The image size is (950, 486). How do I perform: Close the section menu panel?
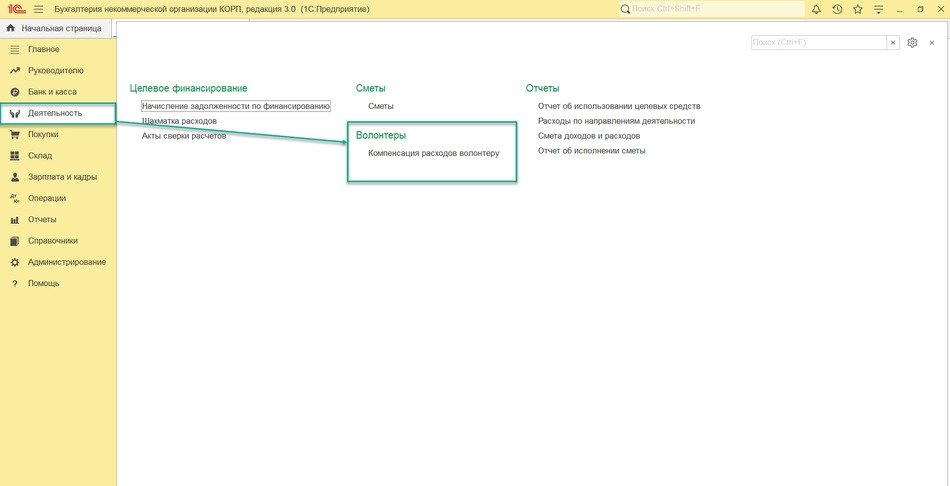(x=932, y=43)
